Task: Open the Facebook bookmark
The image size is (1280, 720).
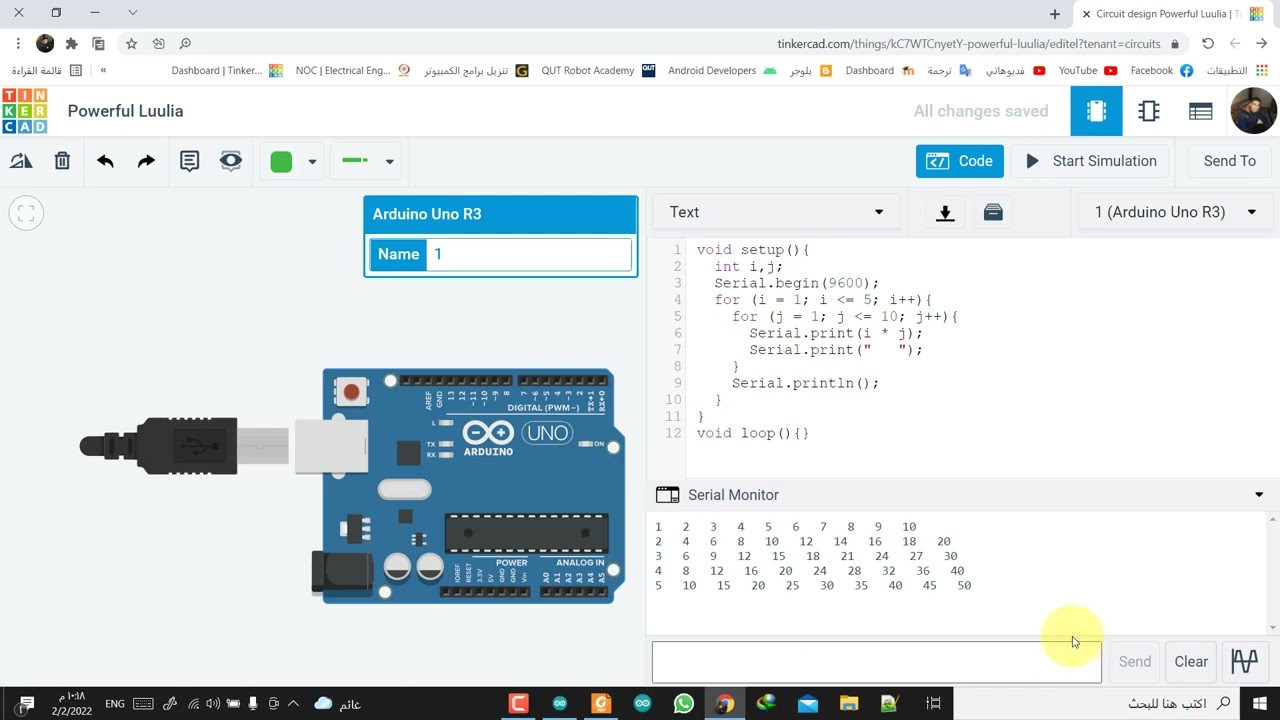Action: pos(1161,71)
